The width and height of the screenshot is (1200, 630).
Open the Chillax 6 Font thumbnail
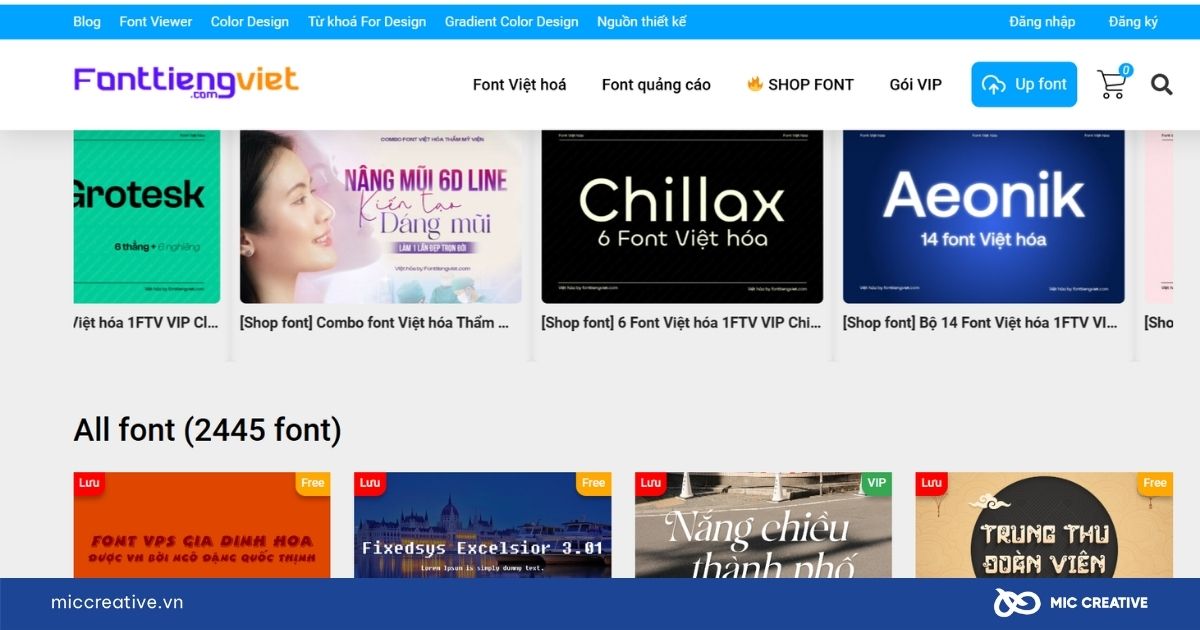click(682, 216)
